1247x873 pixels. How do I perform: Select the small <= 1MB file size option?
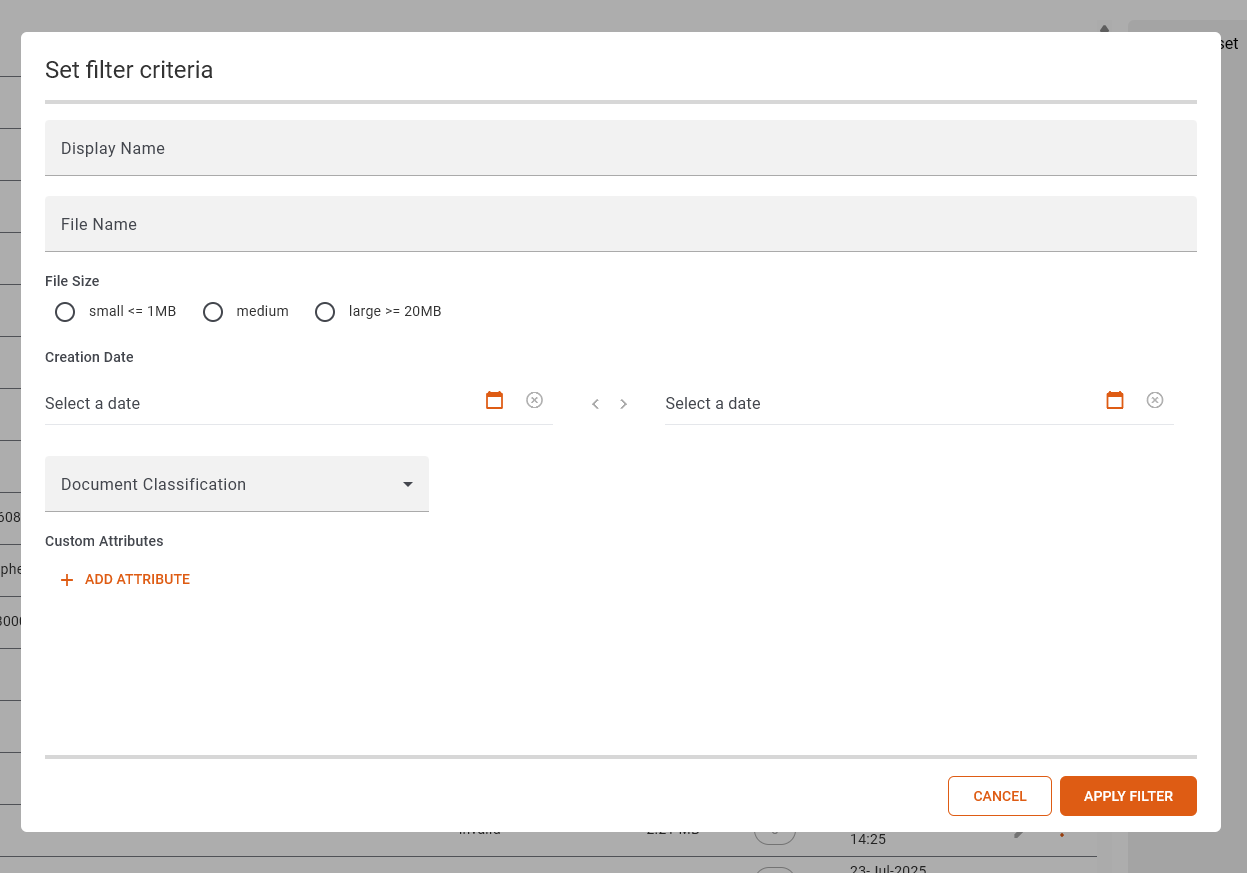pyautogui.click(x=65, y=312)
